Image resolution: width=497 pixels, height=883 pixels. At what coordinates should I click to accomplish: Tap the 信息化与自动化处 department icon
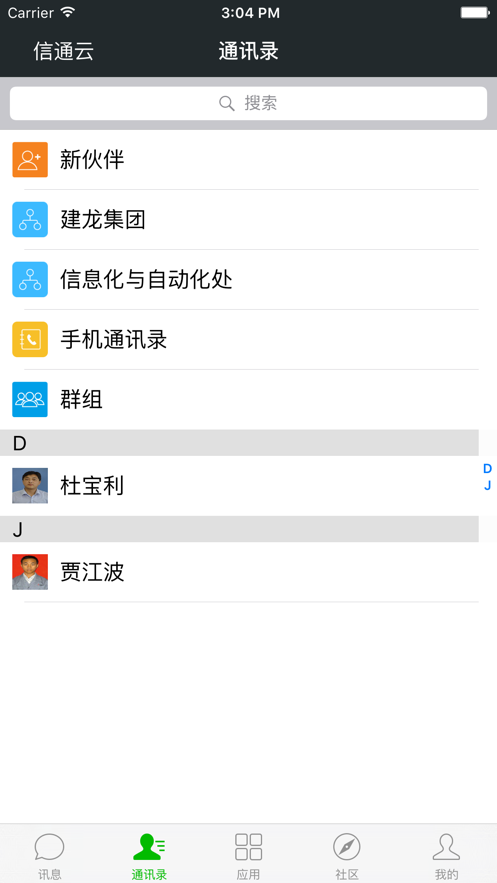pyautogui.click(x=30, y=279)
